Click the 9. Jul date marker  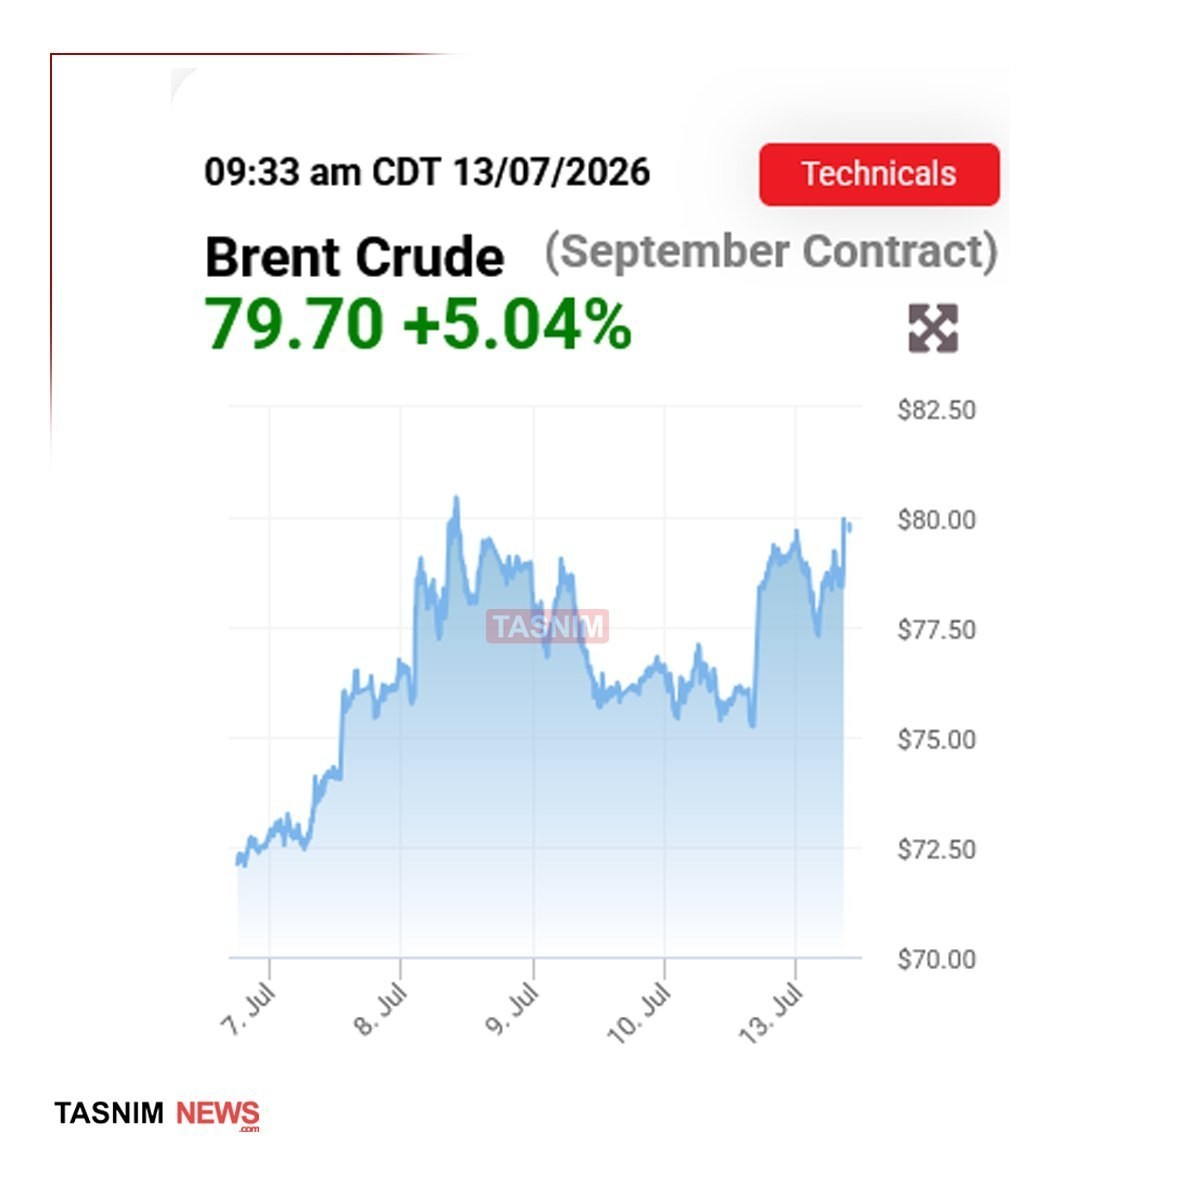(512, 1009)
